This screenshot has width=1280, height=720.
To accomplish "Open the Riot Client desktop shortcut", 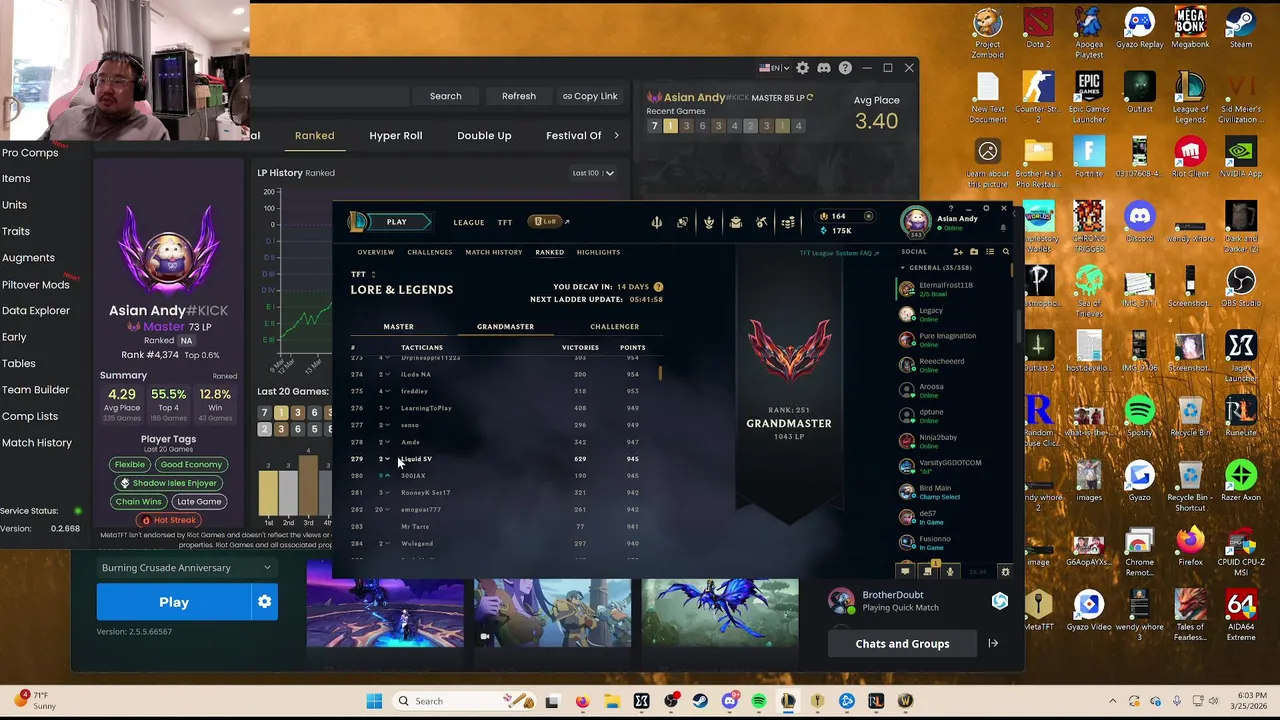I will click(1190, 158).
